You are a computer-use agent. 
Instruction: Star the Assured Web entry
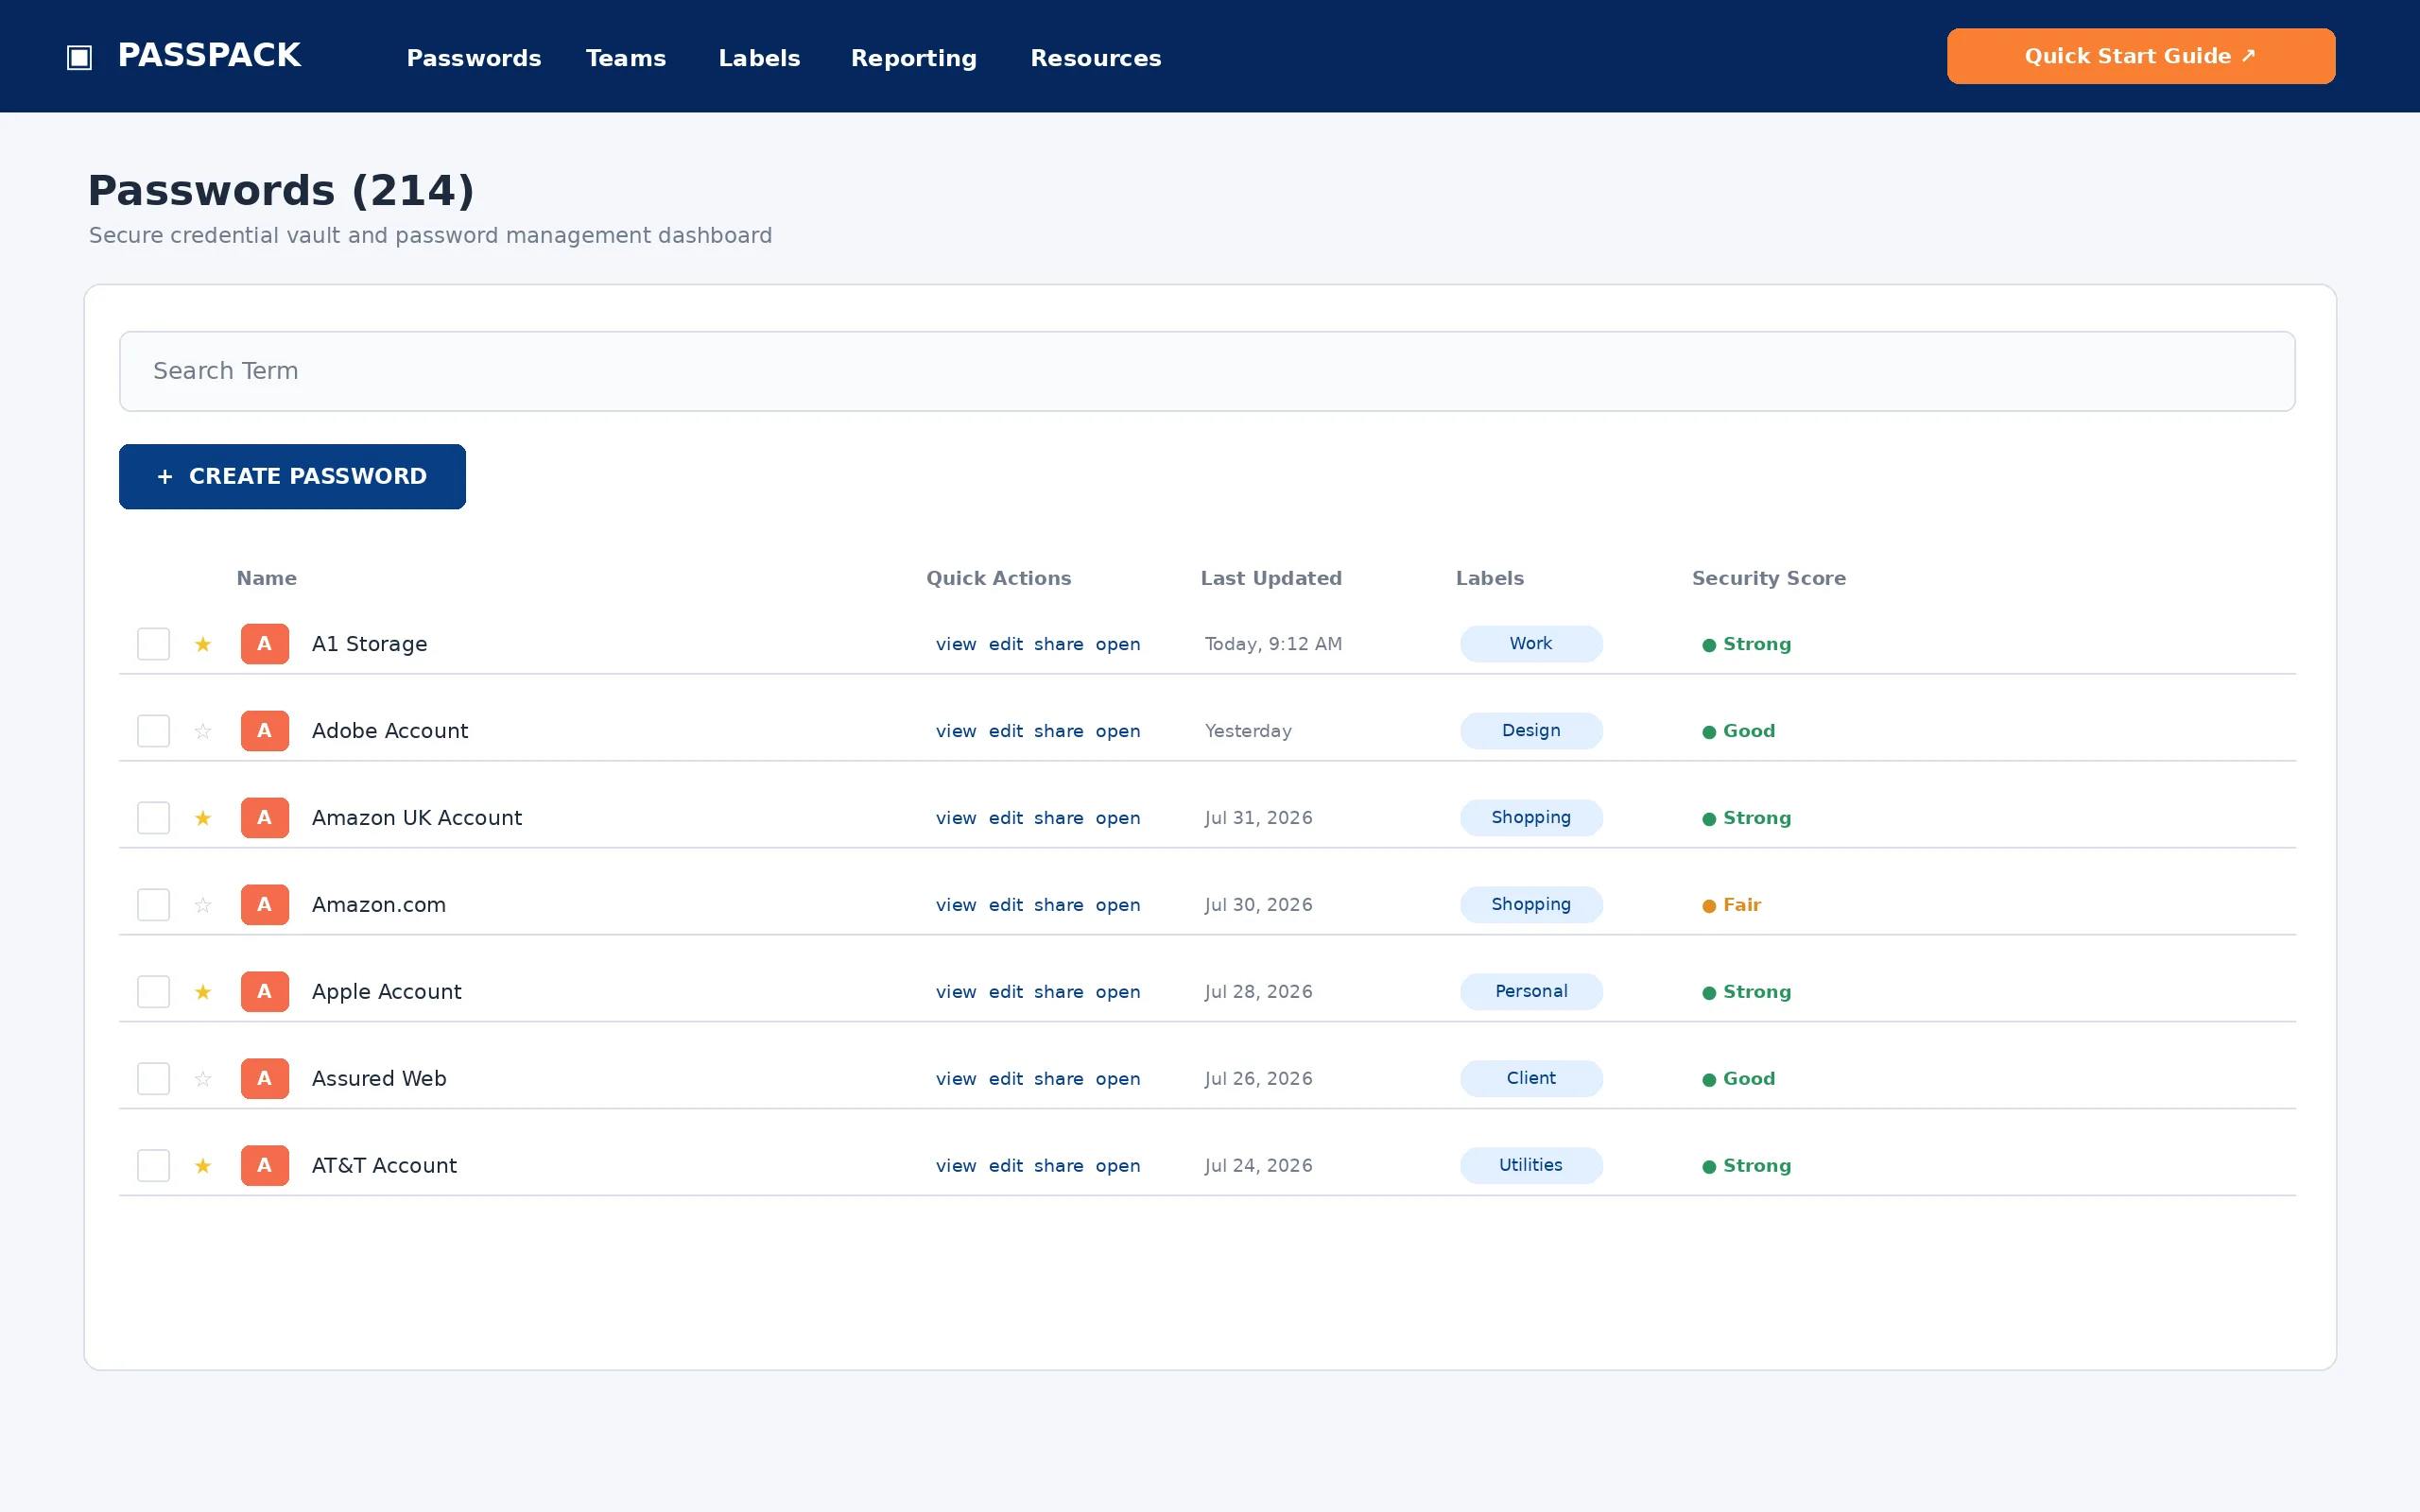(x=203, y=1079)
